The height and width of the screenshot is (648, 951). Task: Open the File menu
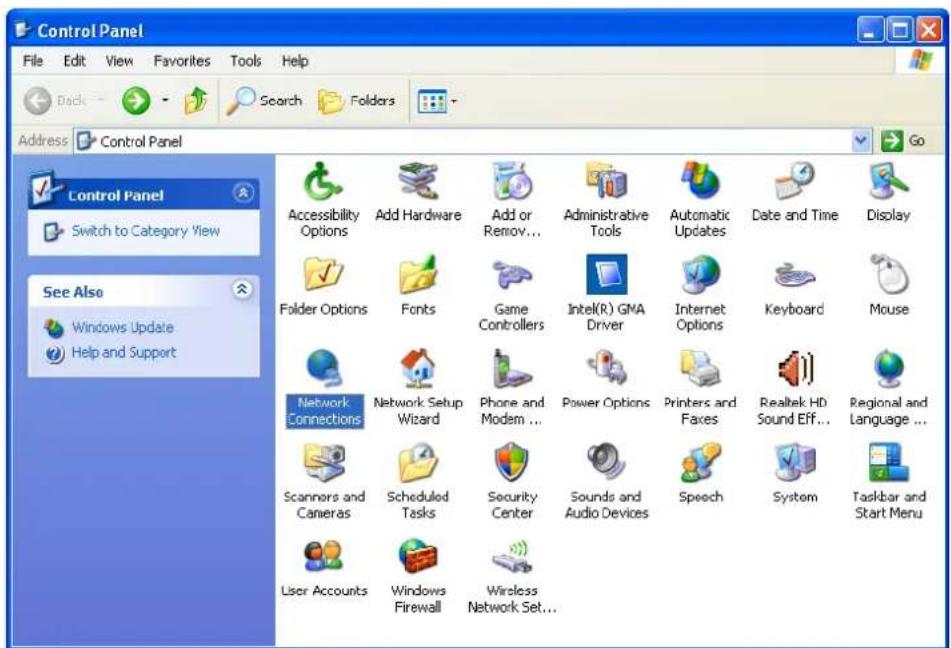tap(33, 61)
